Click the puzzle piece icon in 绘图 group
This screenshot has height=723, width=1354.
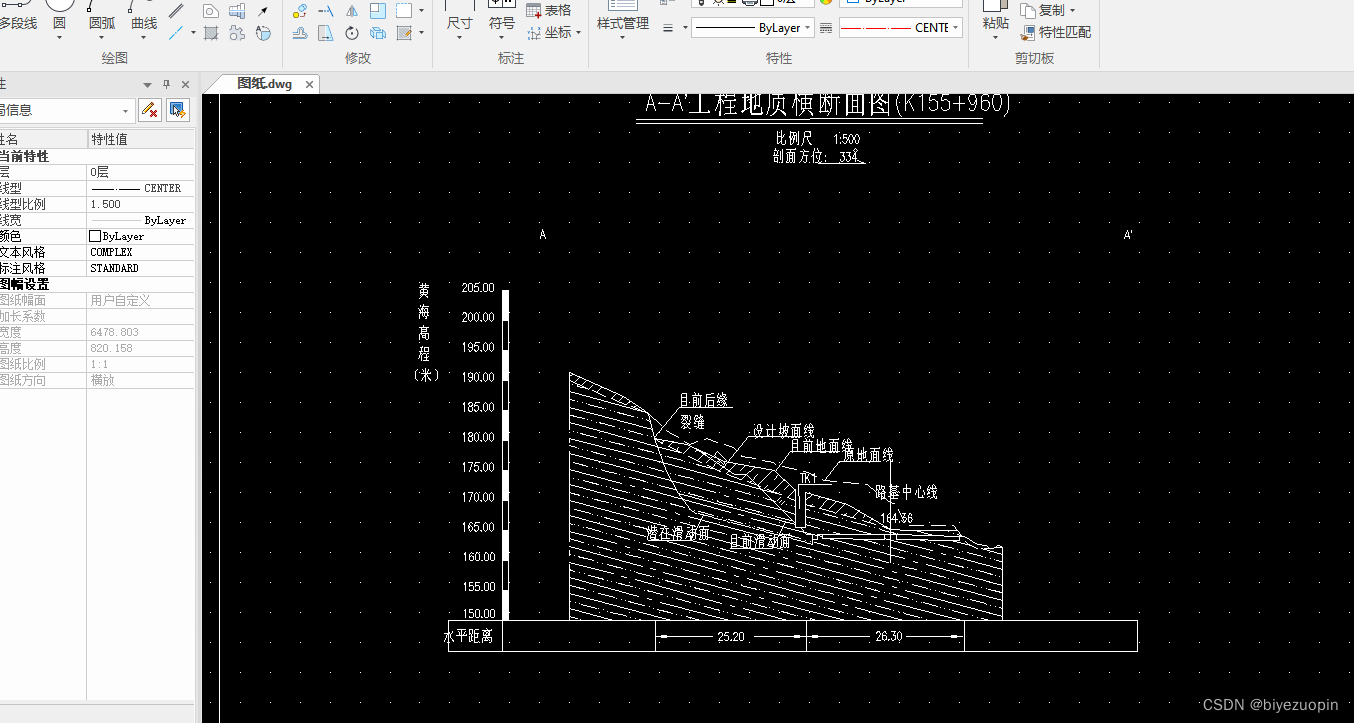click(237, 33)
